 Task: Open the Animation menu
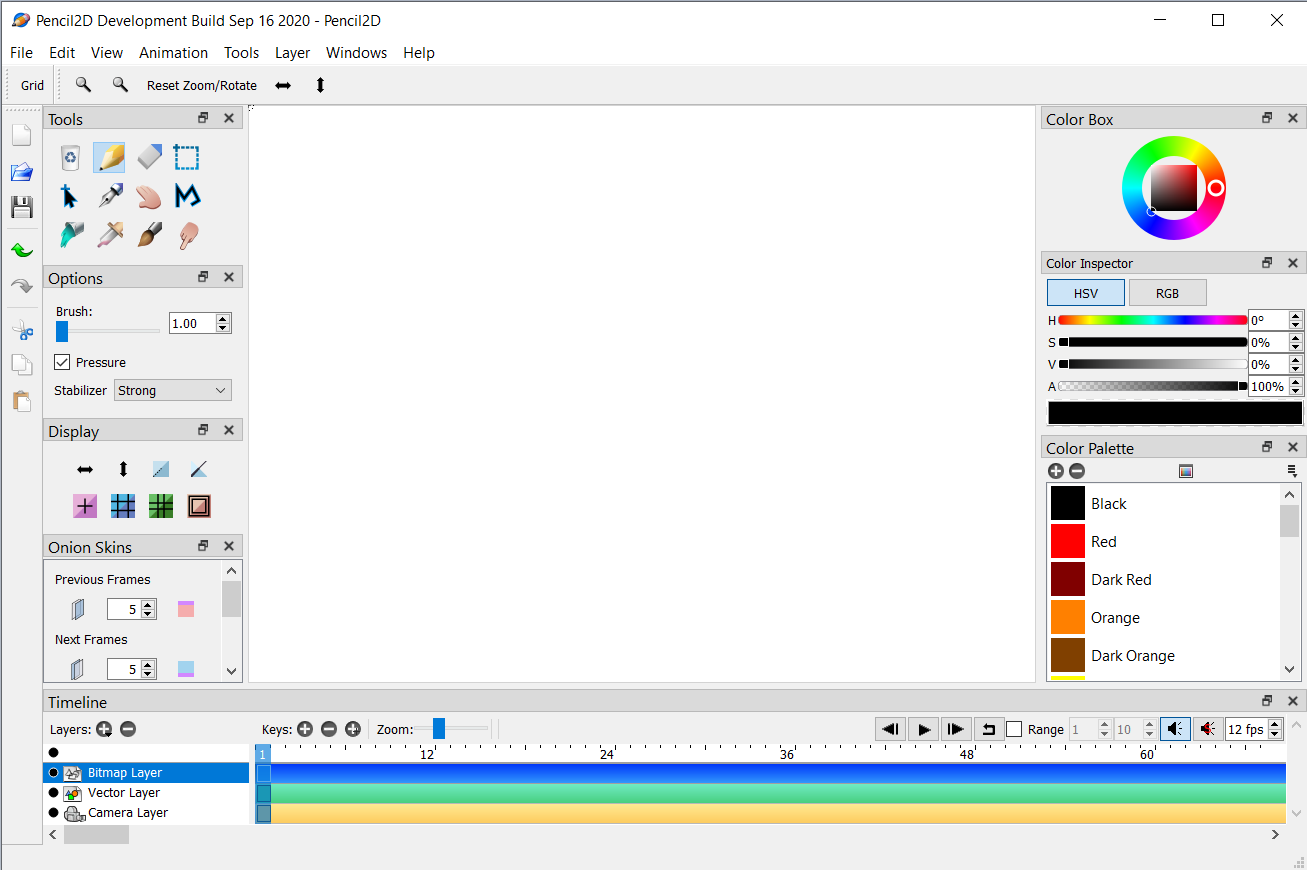(x=173, y=53)
